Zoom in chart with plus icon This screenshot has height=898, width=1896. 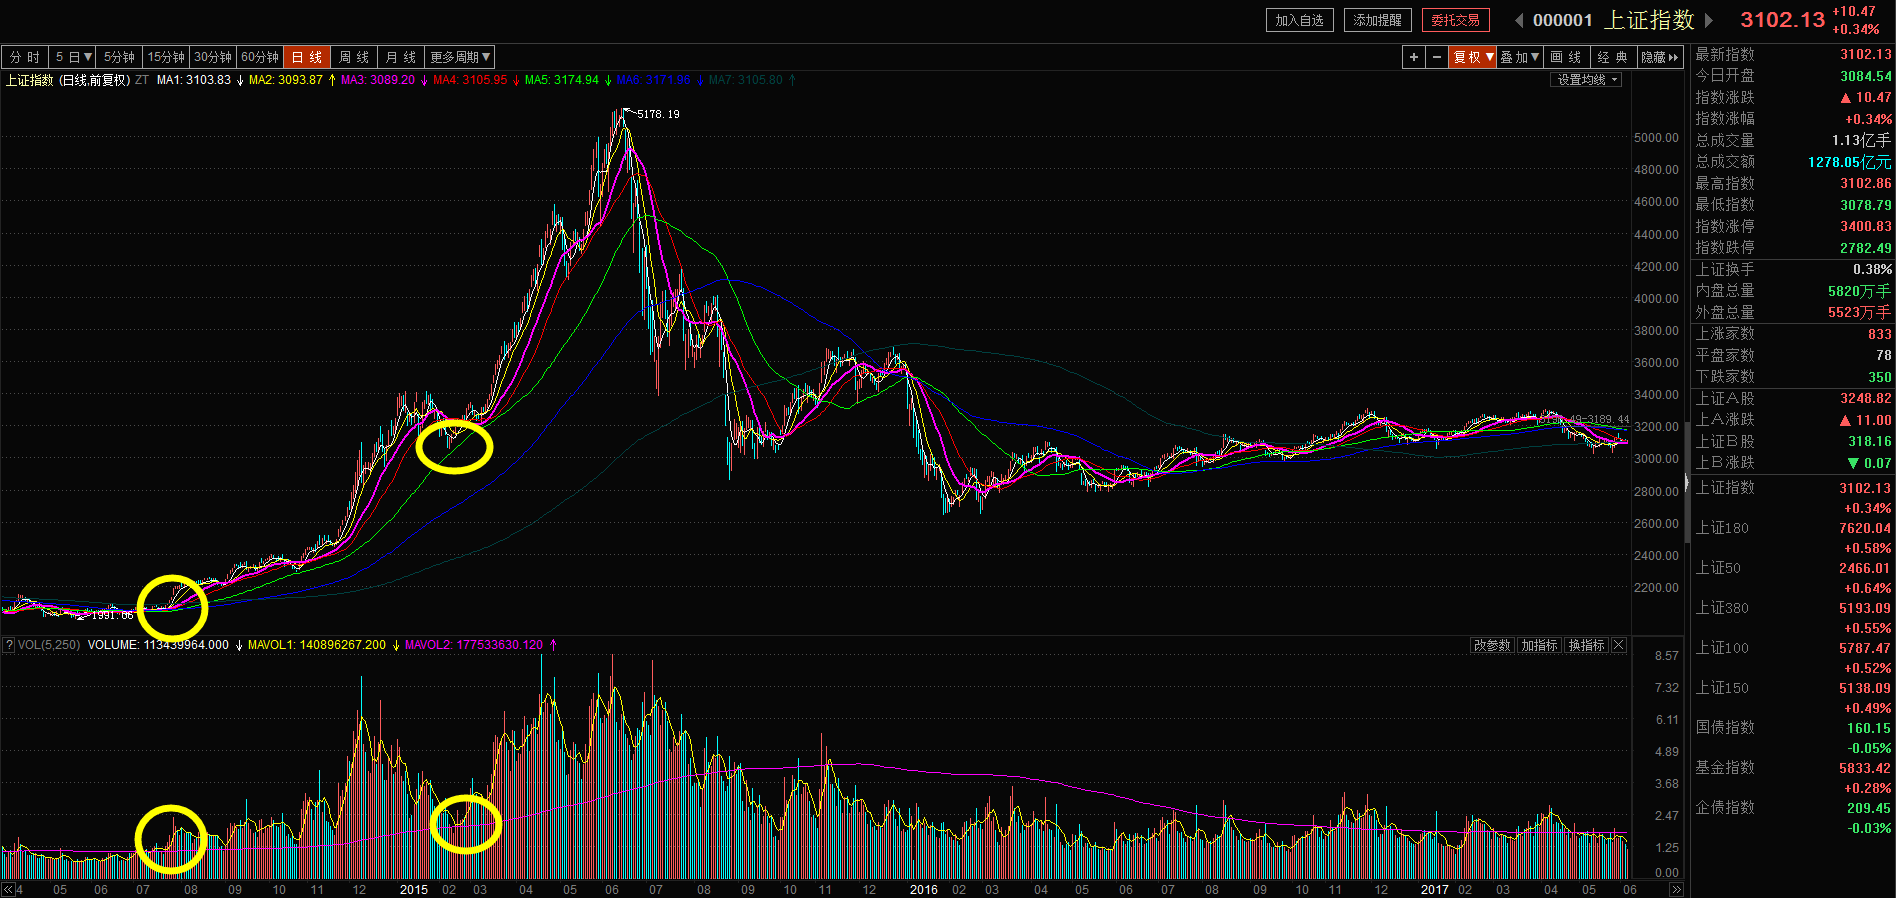1414,57
